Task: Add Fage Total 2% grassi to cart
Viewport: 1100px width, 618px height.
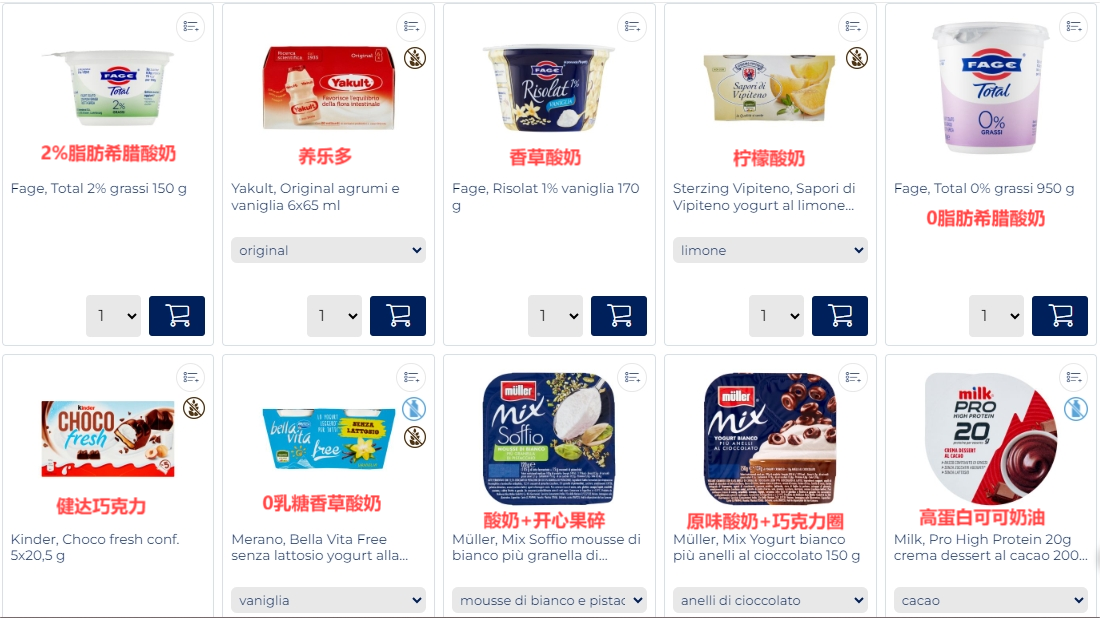Action: 177,316
